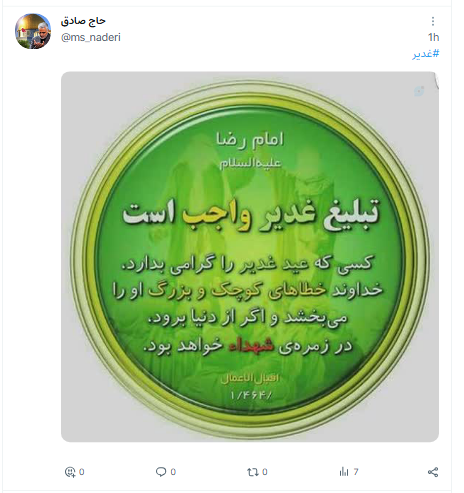Click the repost count beside the arrows
Image resolution: width=464 pixels, height=493 pixels.
click(x=265, y=472)
